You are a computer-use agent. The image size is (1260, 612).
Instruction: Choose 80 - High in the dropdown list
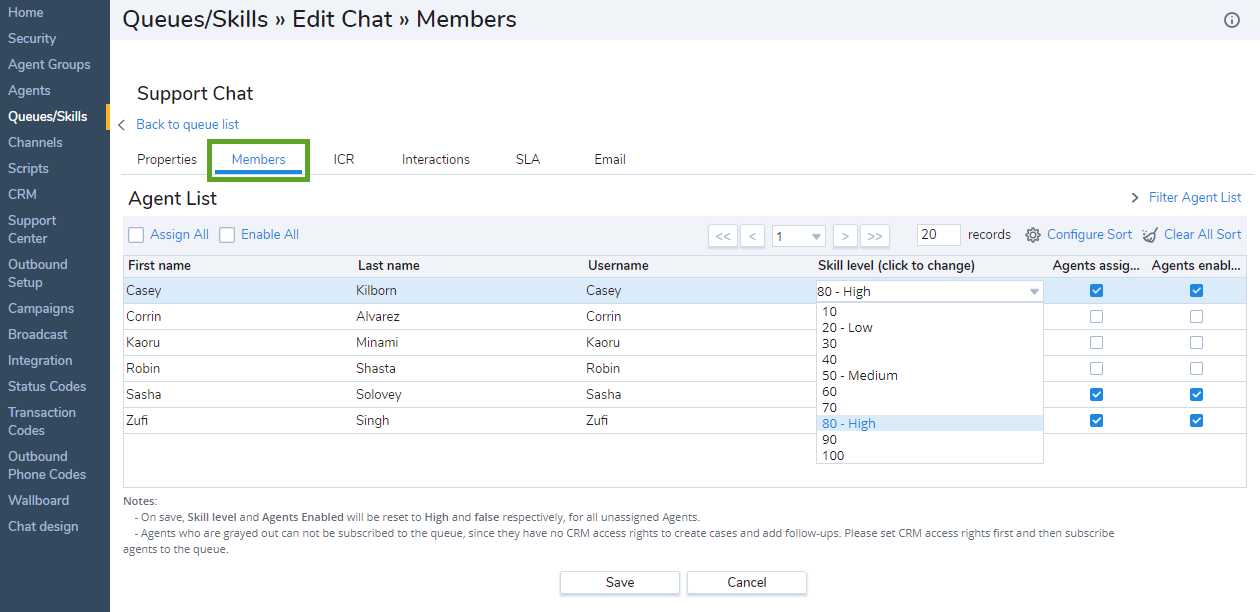tap(930, 424)
